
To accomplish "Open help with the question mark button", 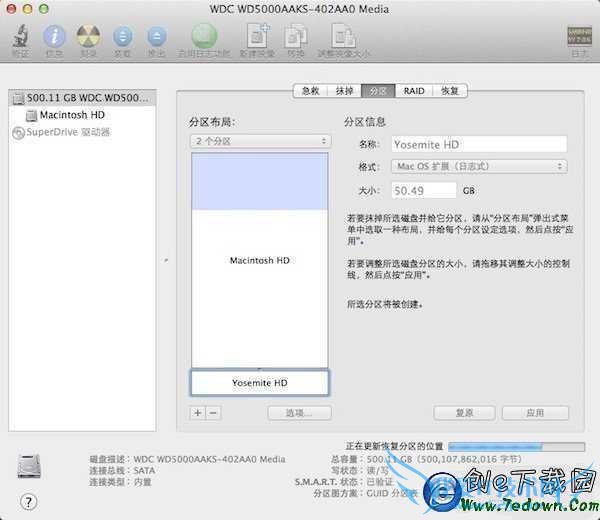I will tap(28, 502).
